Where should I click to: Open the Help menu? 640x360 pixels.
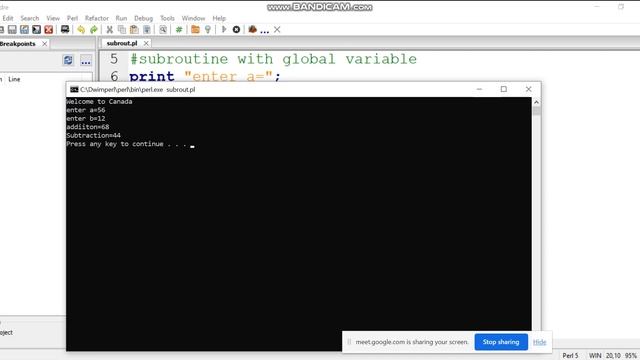[x=219, y=18]
